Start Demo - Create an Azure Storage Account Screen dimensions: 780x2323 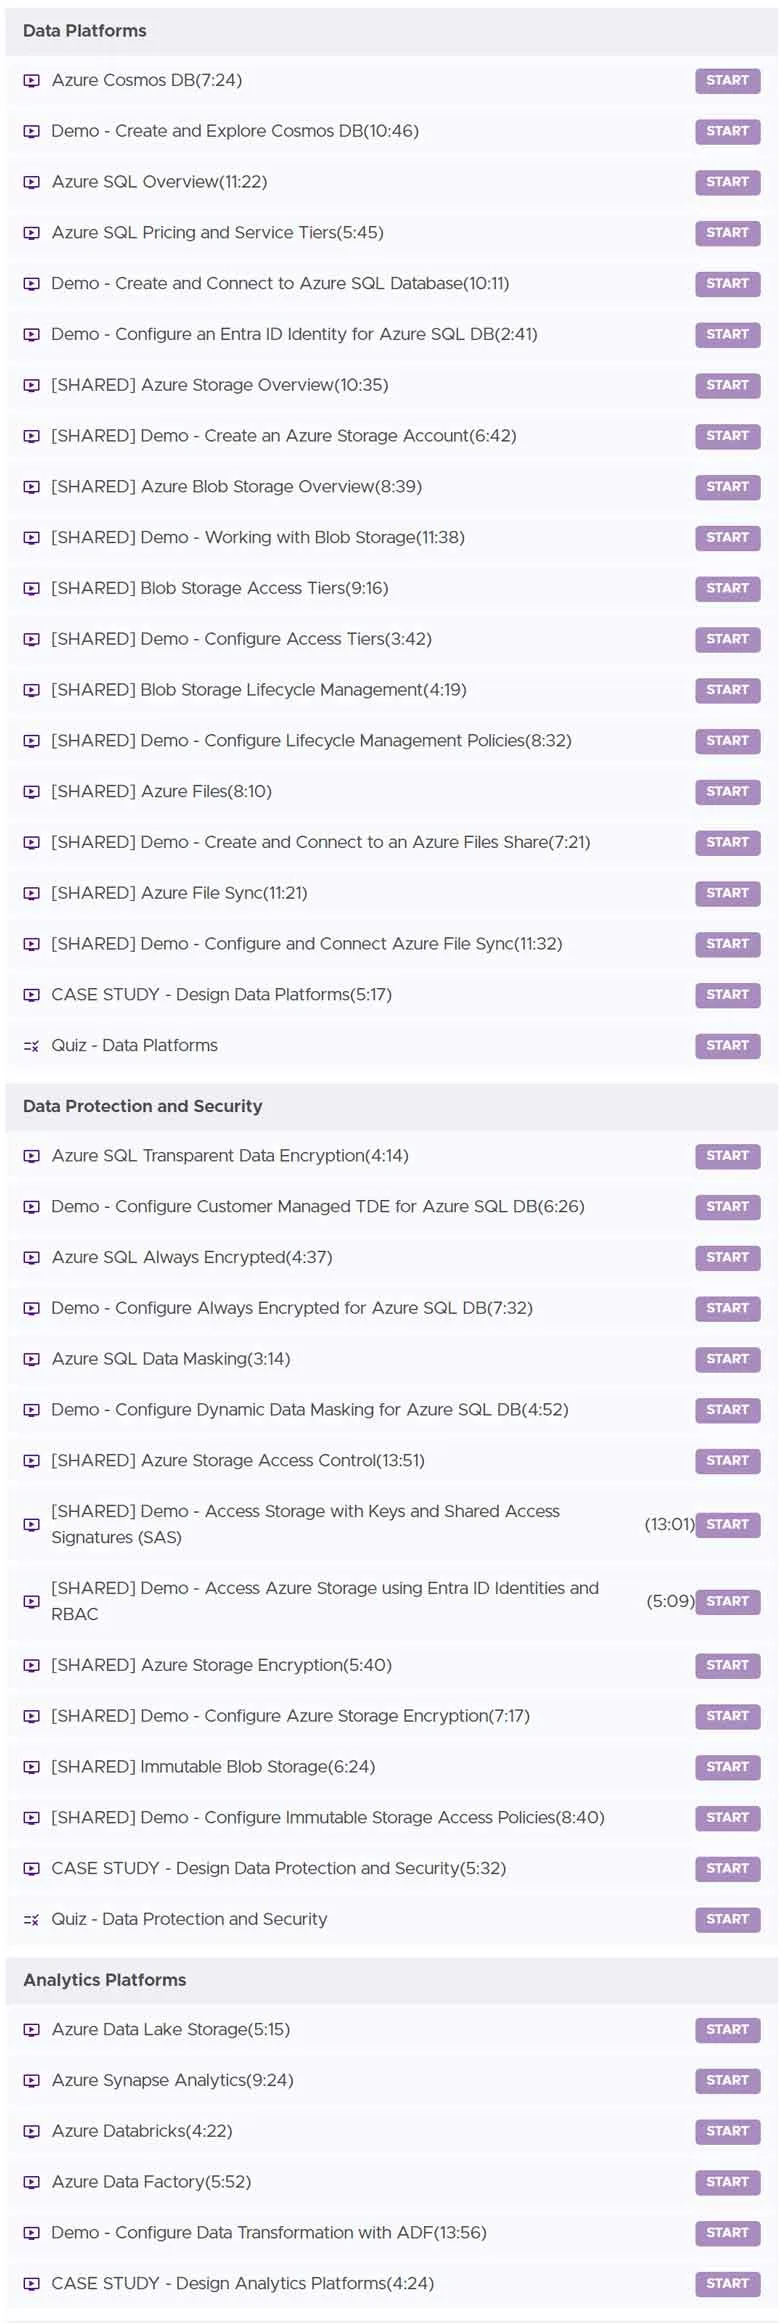(x=727, y=436)
